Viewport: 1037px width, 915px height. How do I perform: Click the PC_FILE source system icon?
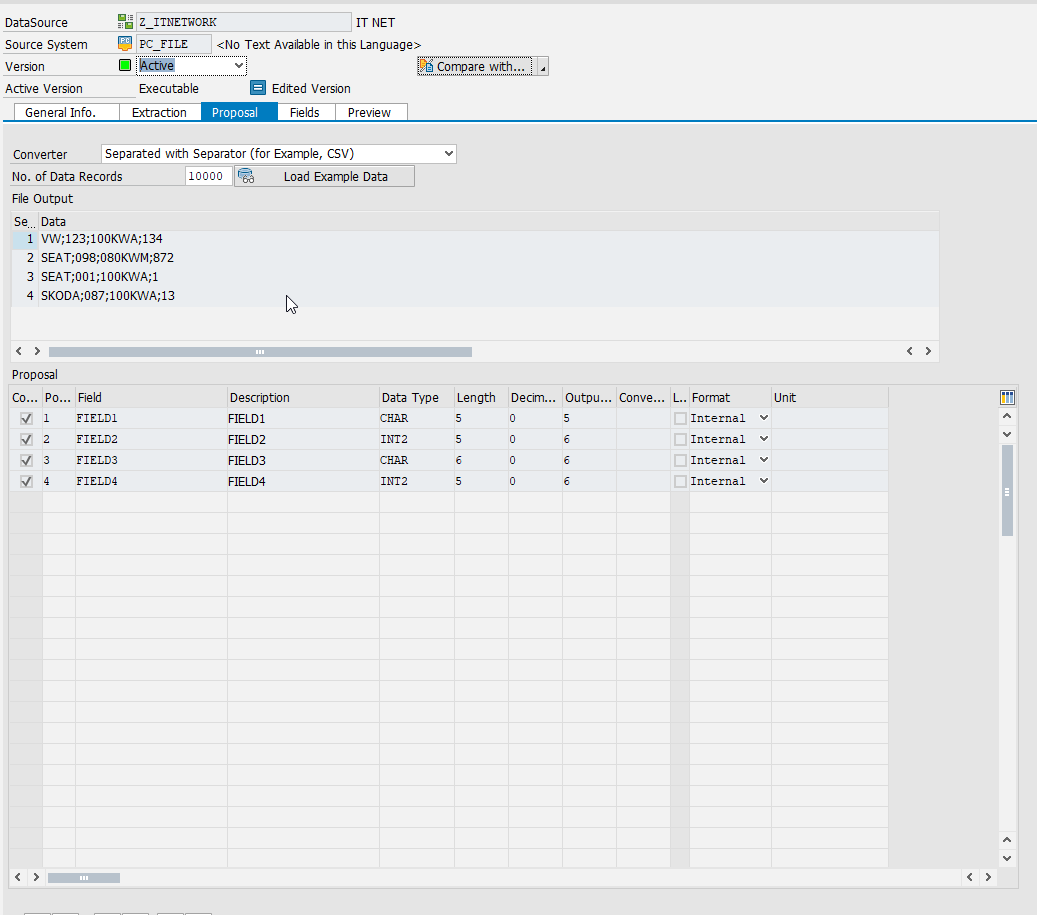125,44
